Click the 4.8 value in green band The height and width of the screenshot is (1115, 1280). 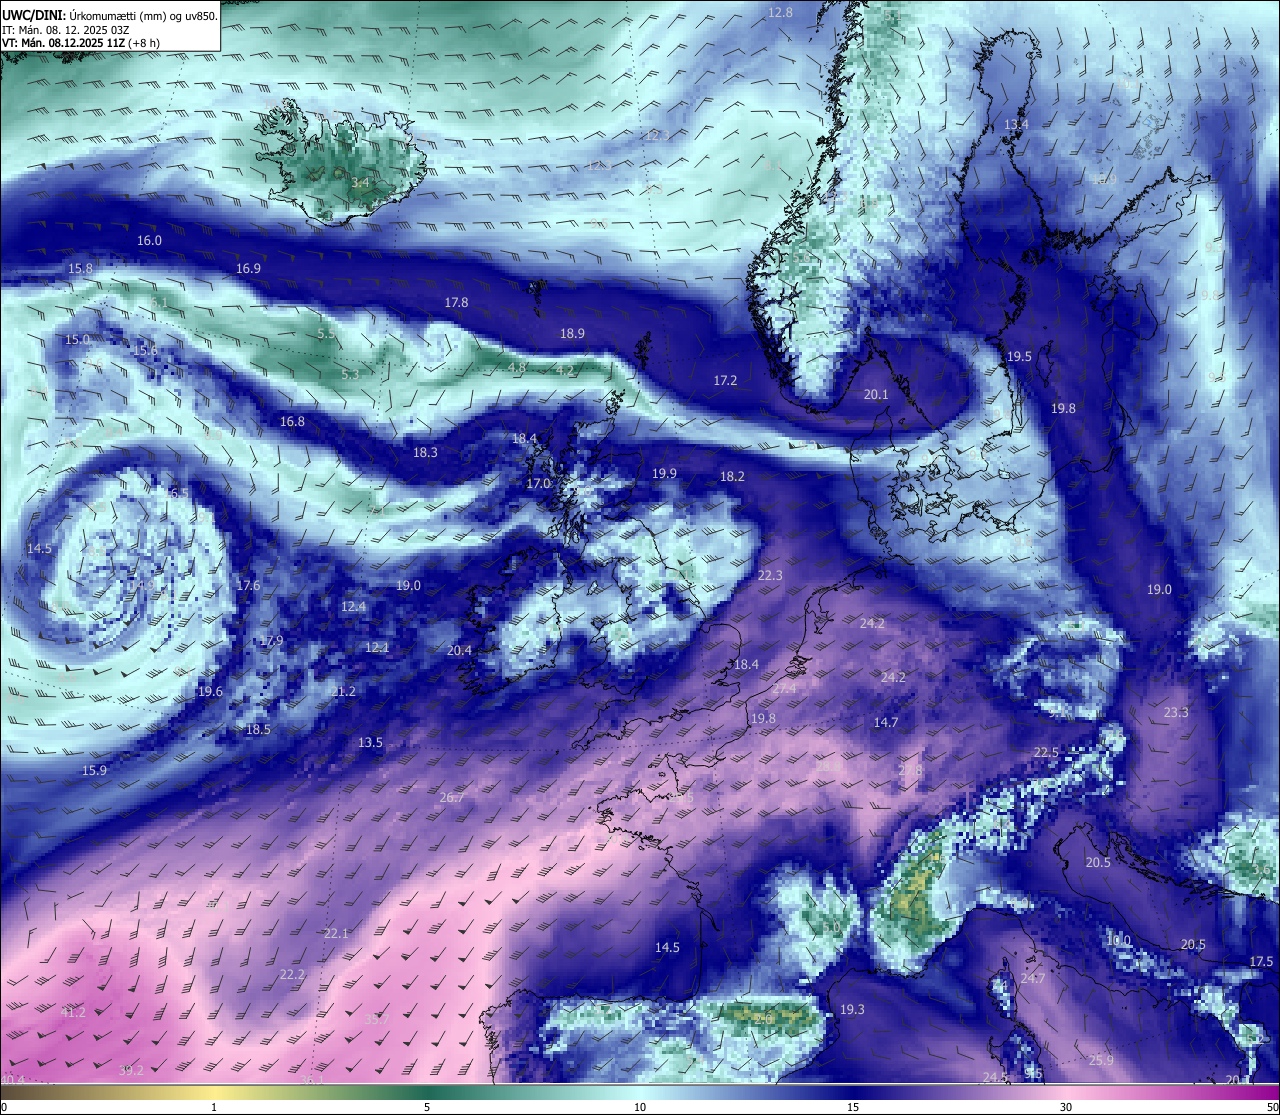(517, 367)
